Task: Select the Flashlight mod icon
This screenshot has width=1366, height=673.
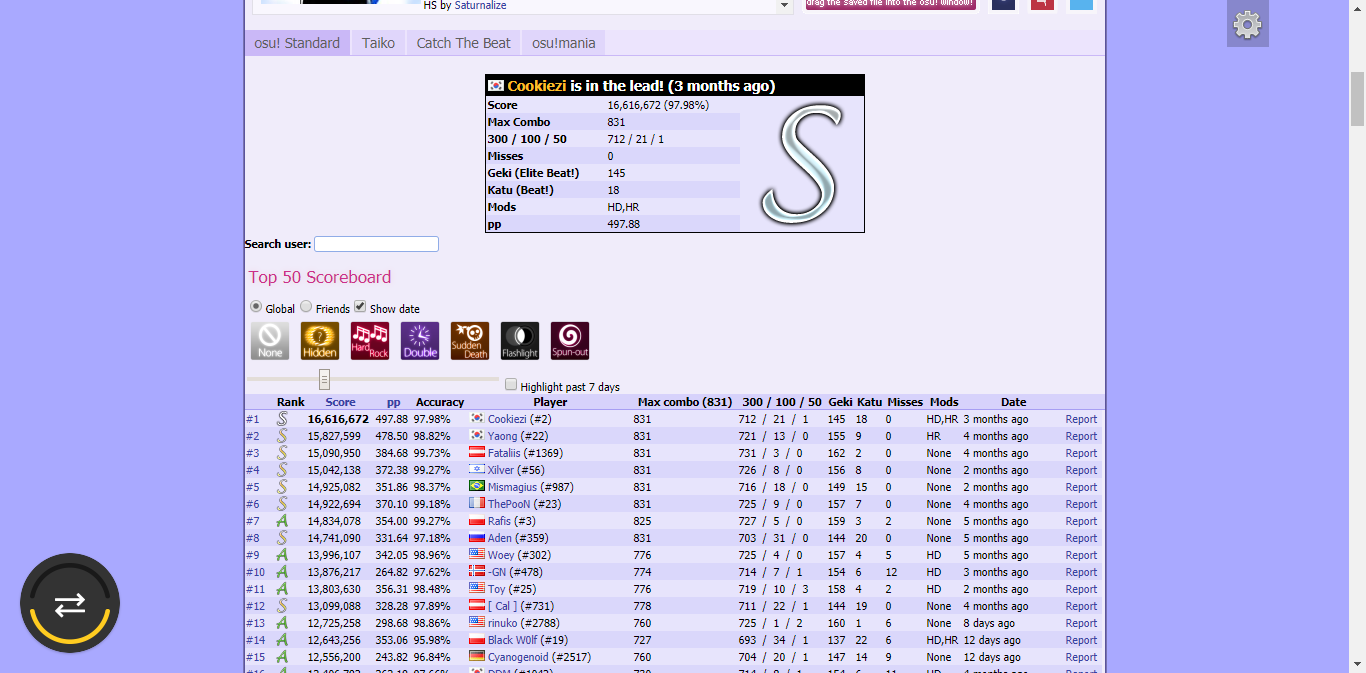Action: coord(520,341)
